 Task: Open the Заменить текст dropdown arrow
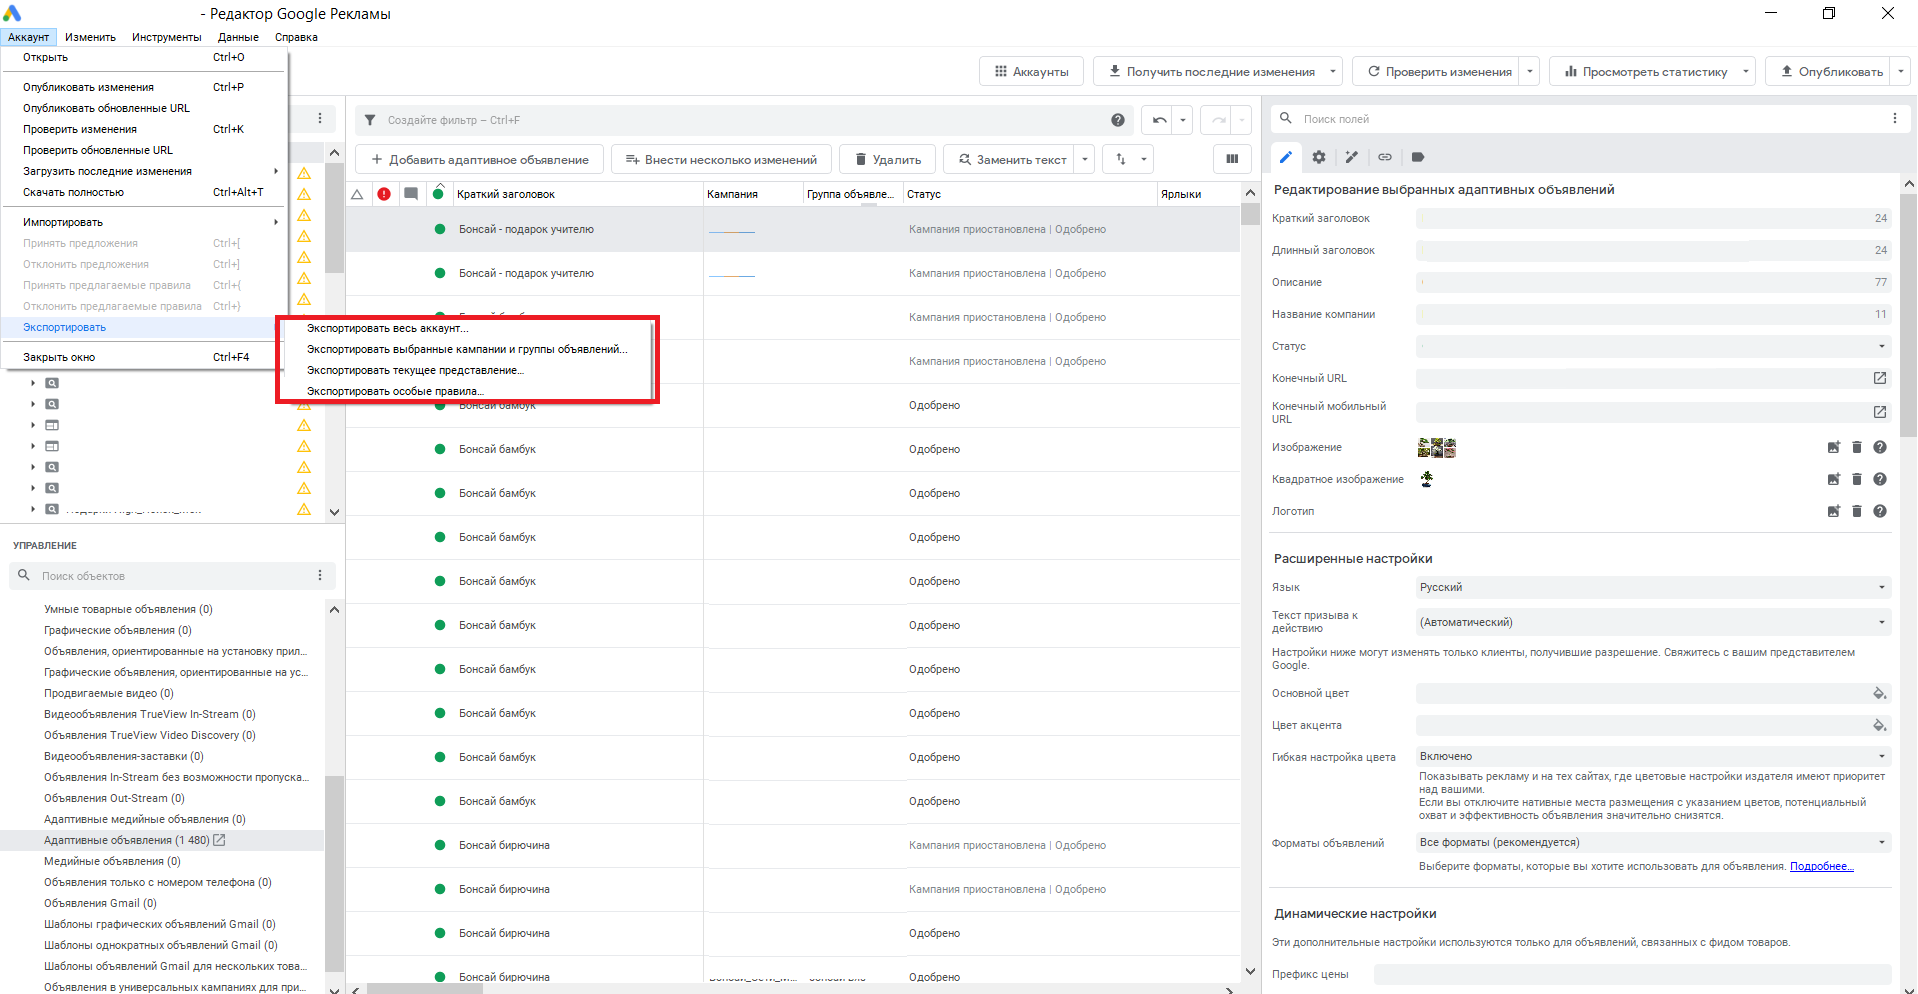pyautogui.click(x=1085, y=159)
